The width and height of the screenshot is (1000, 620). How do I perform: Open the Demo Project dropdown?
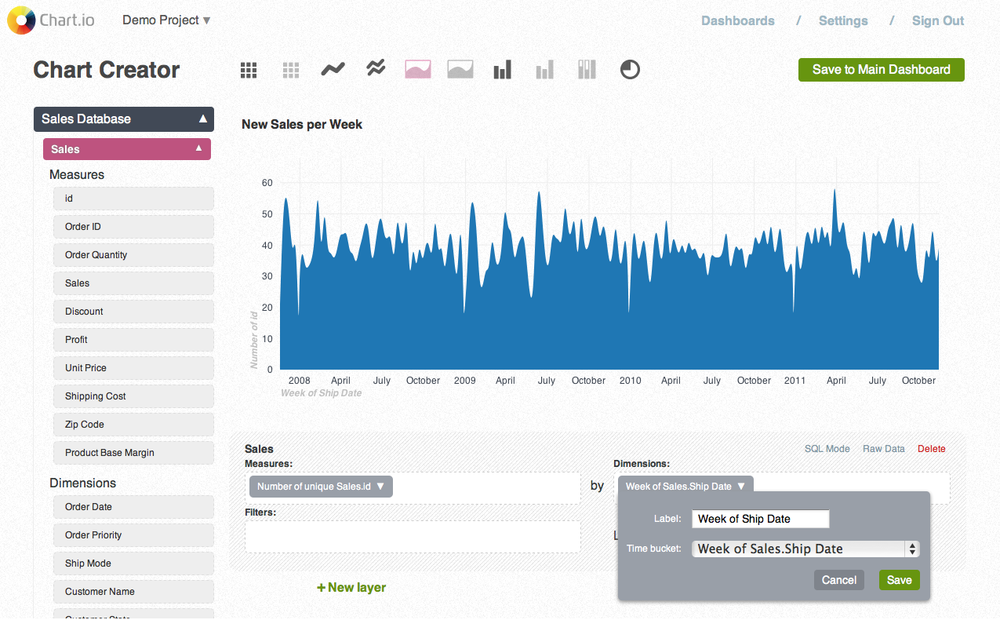click(166, 19)
